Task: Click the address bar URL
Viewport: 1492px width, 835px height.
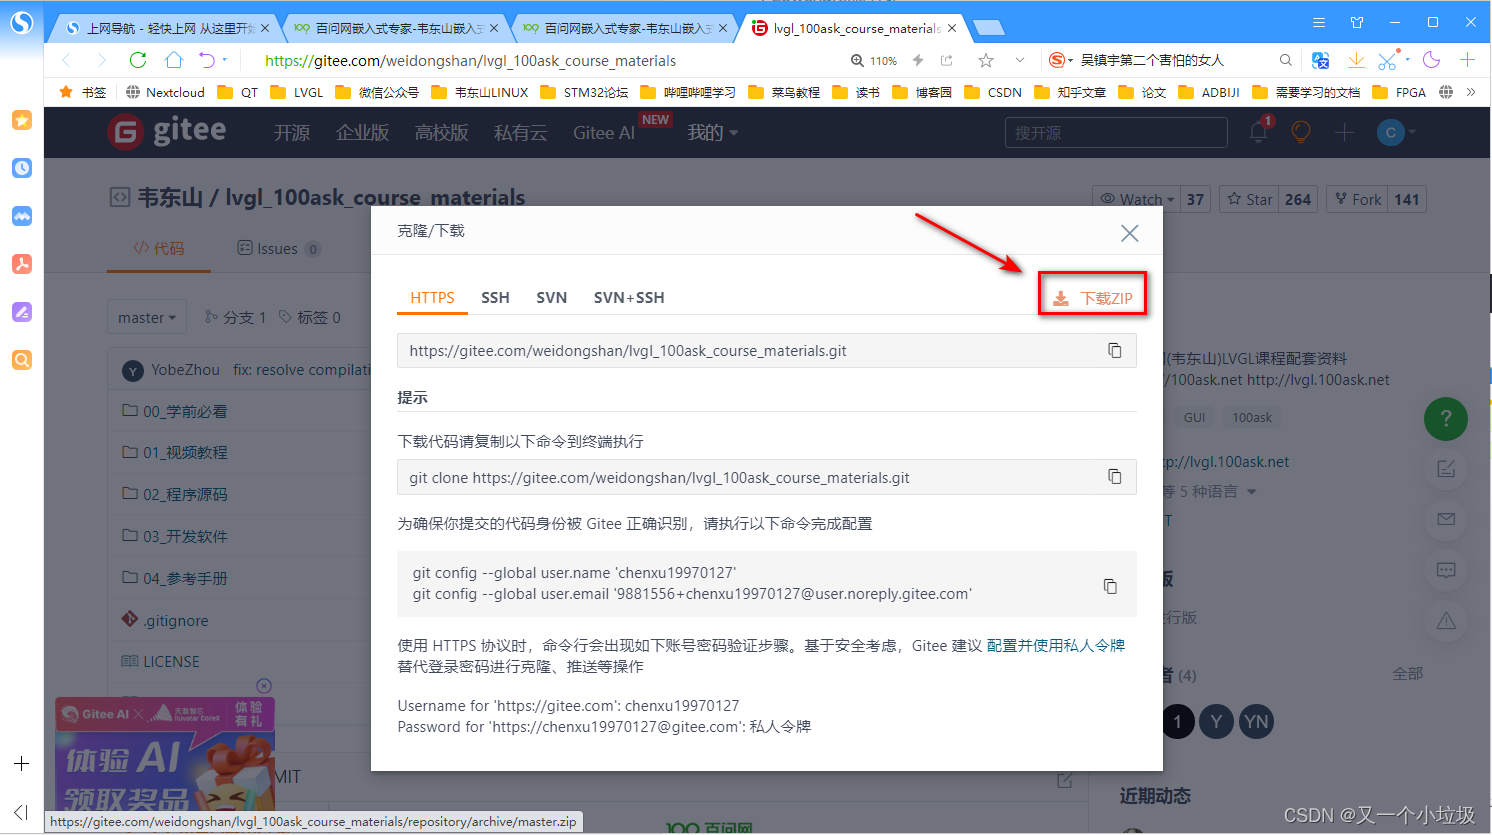Action: click(470, 61)
